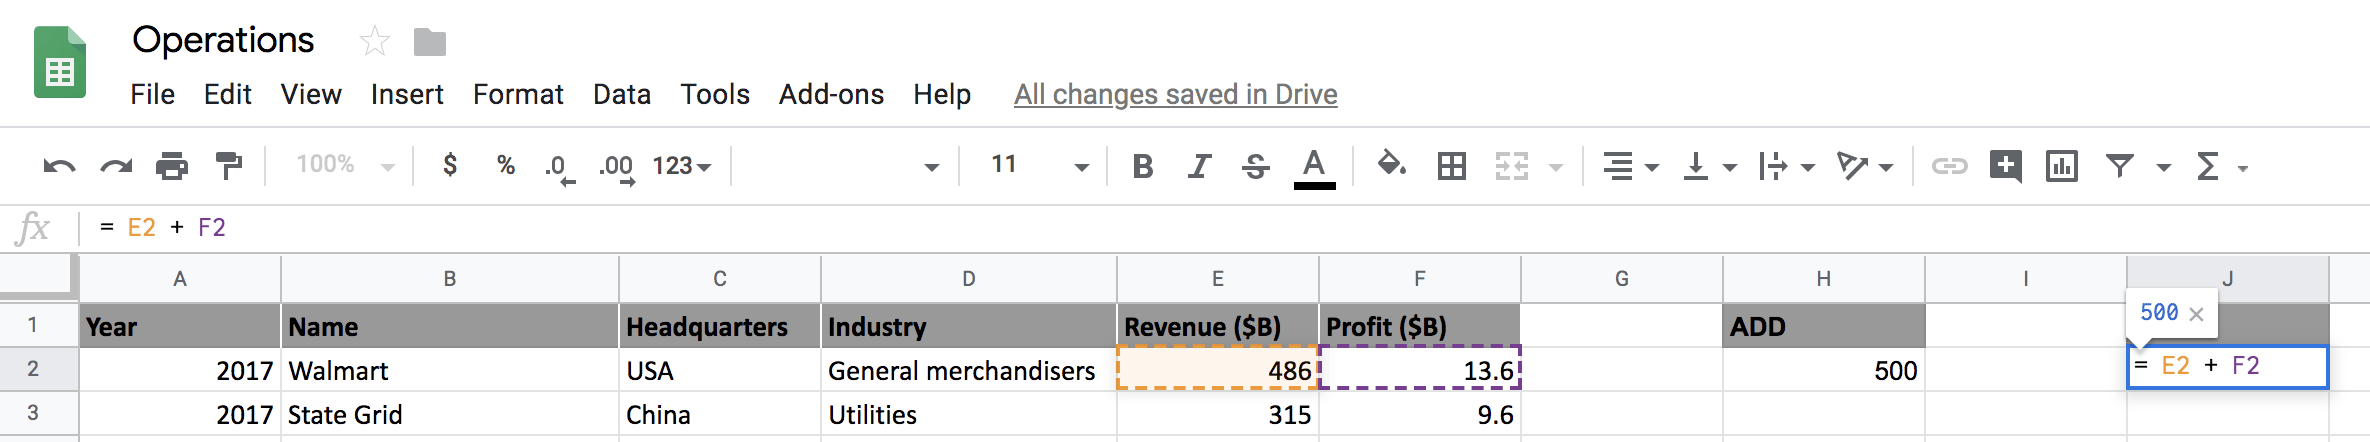The height and width of the screenshot is (442, 2370).
Task: Choose text color with underlined A
Action: (1314, 167)
